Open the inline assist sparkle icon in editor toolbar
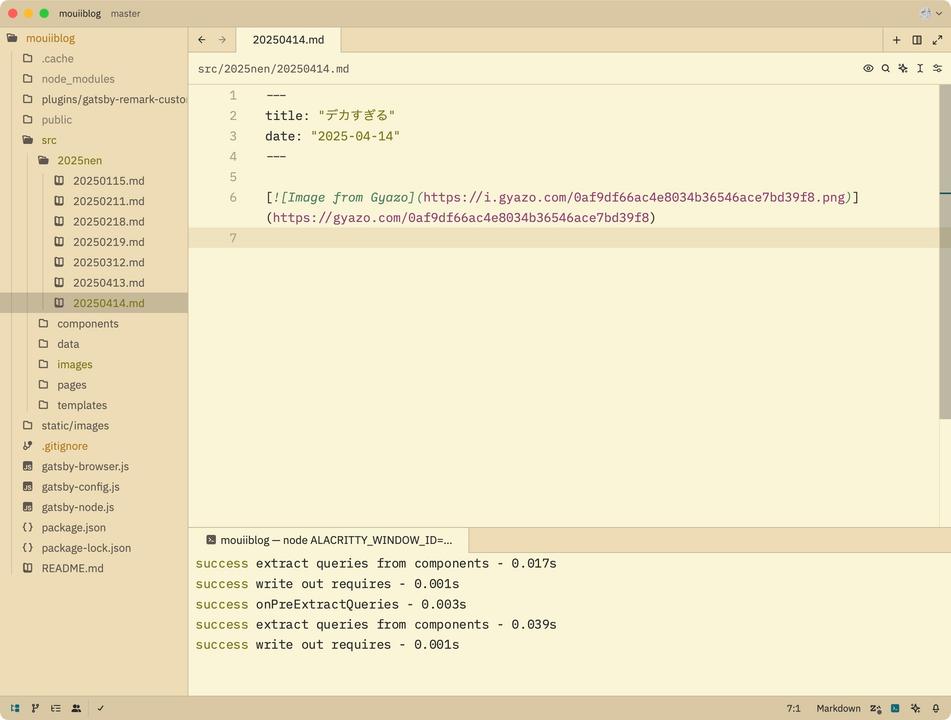Screen dimensions: 951x720 [903, 69]
